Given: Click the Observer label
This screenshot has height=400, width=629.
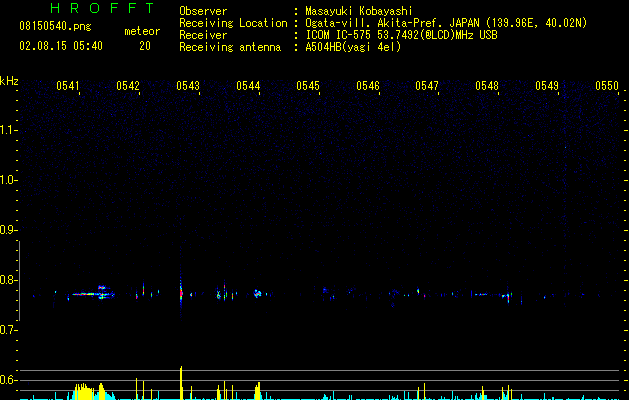Looking at the screenshot, I should [x=203, y=11].
